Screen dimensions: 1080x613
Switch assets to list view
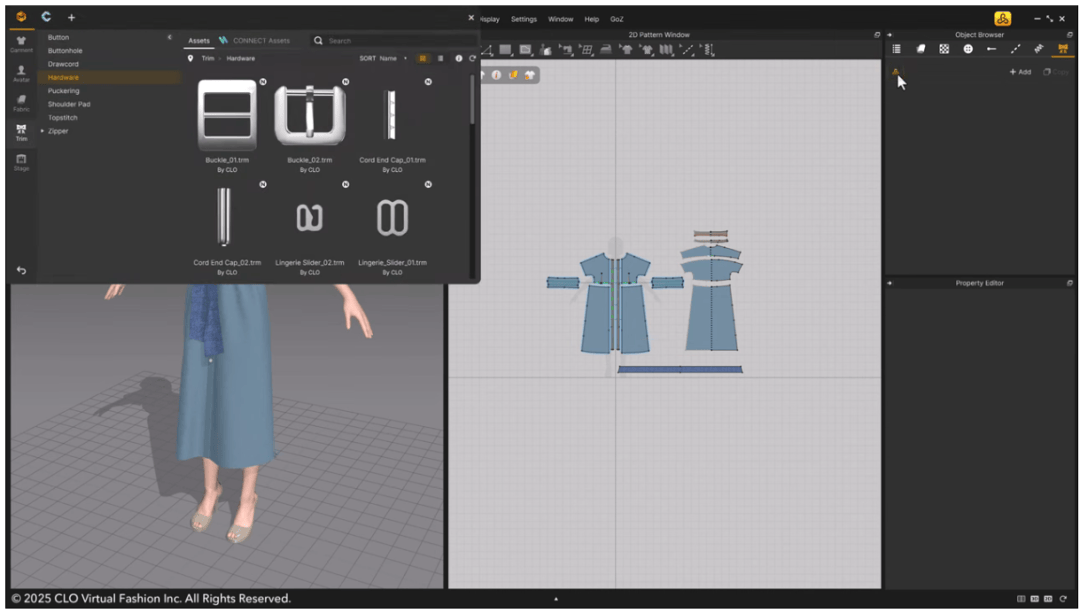(440, 58)
